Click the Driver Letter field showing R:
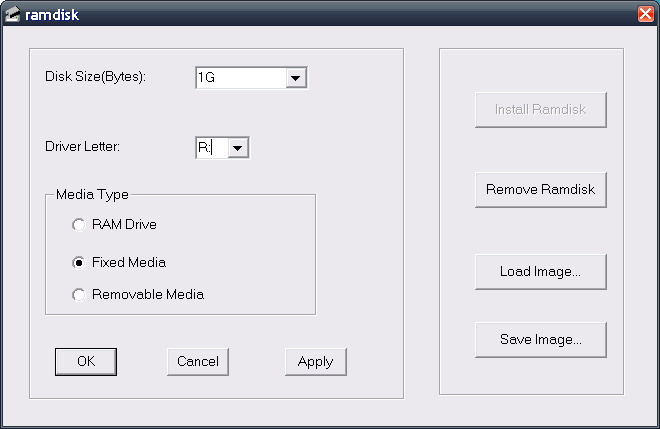This screenshot has width=660, height=429. click(210, 148)
